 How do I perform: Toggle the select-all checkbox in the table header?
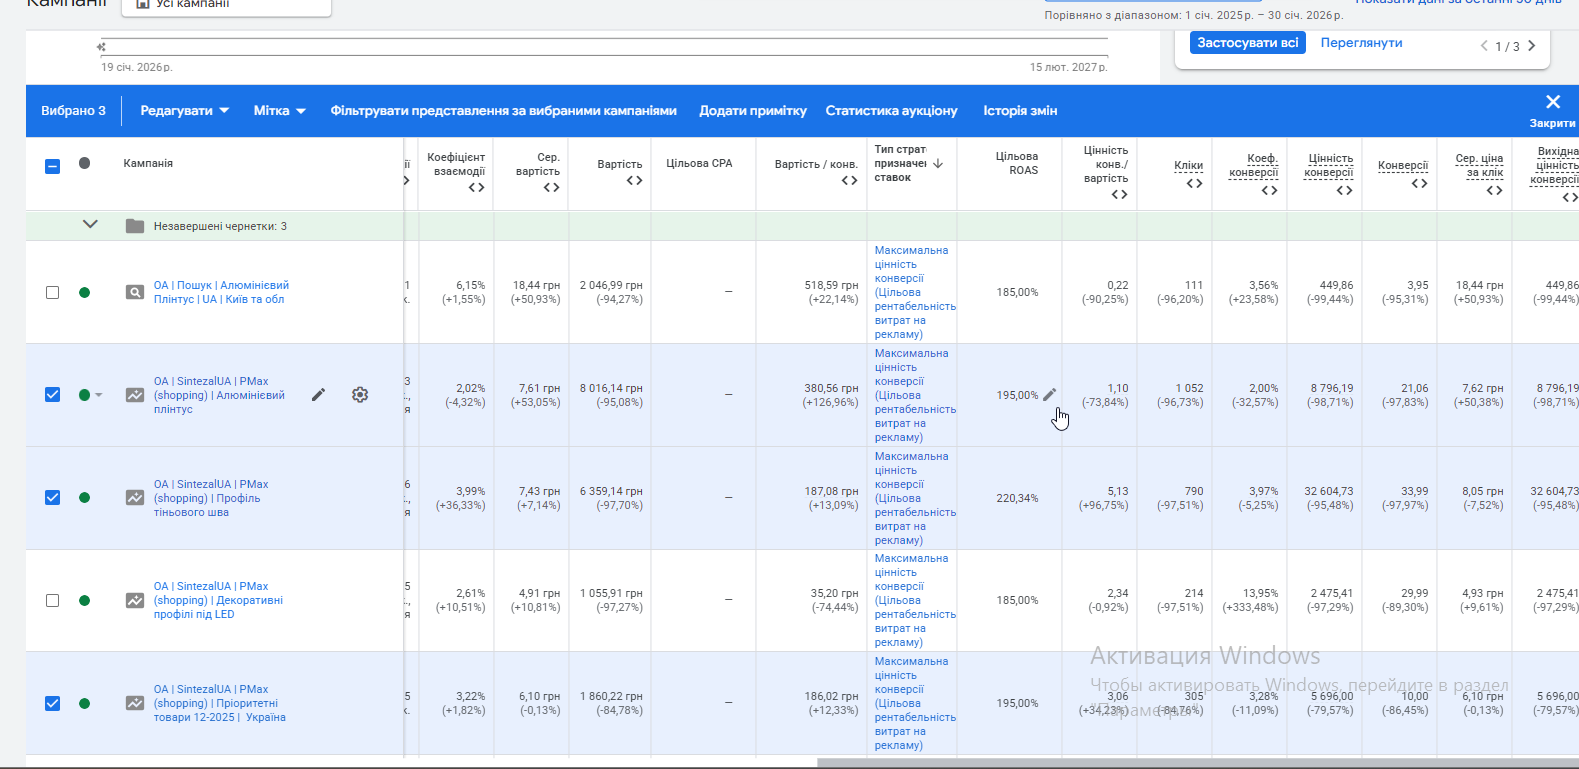[x=53, y=166]
